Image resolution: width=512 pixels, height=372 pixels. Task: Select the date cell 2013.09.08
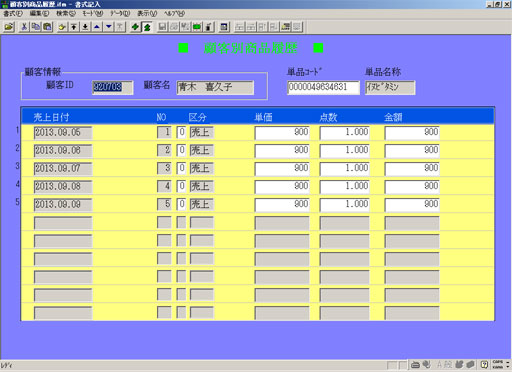pos(63,186)
